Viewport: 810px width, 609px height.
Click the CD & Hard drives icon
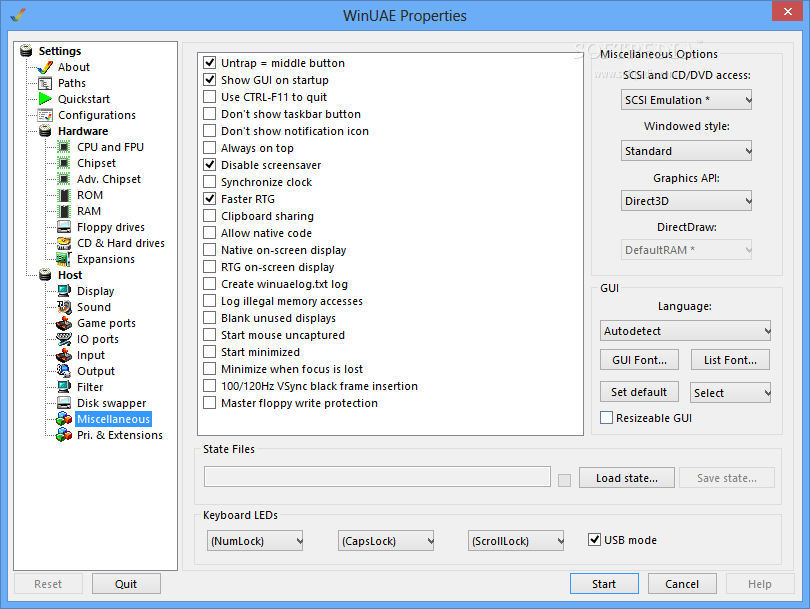click(64, 243)
